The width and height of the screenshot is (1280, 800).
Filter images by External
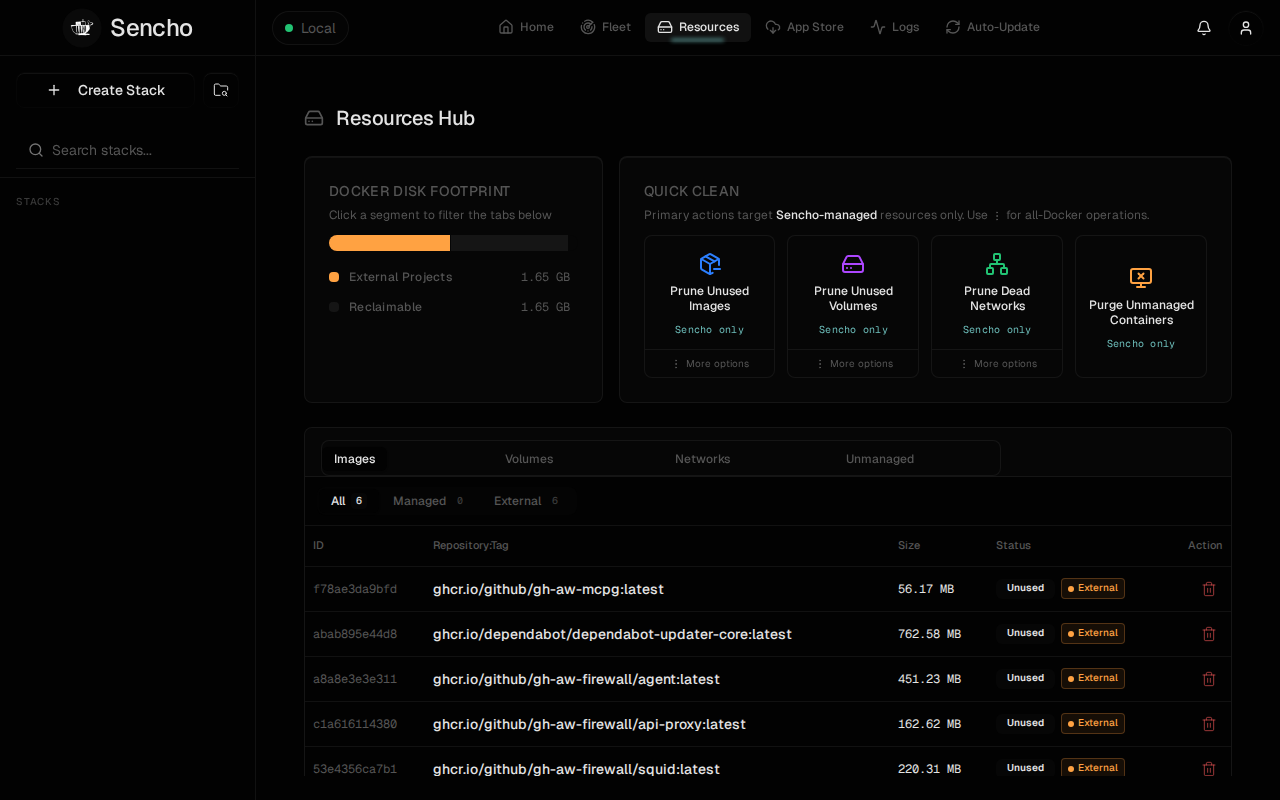[x=527, y=501]
